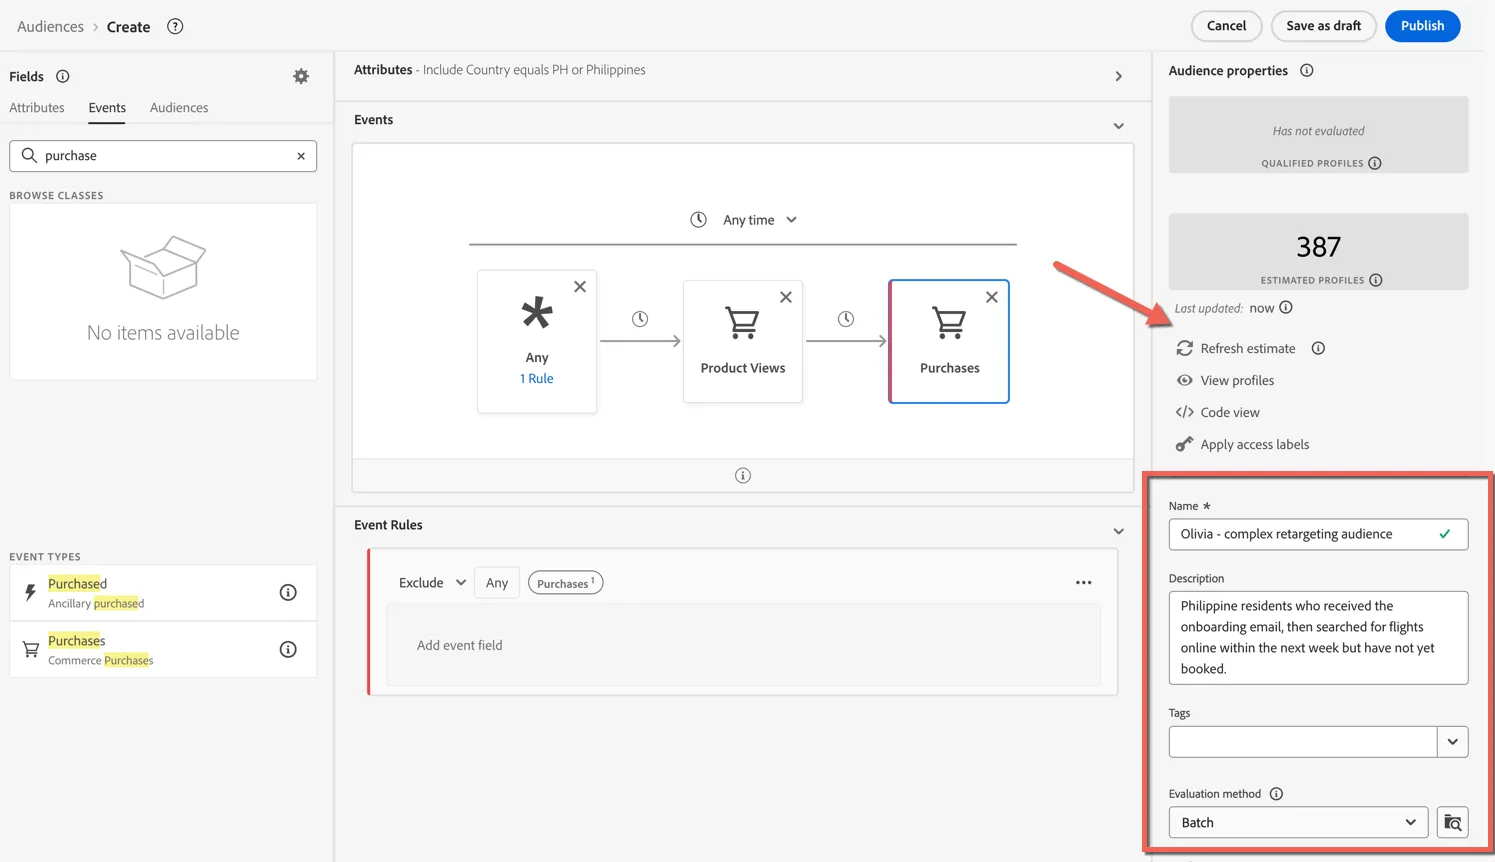Show info for the Fields panel
The image size is (1495, 862).
63,76
